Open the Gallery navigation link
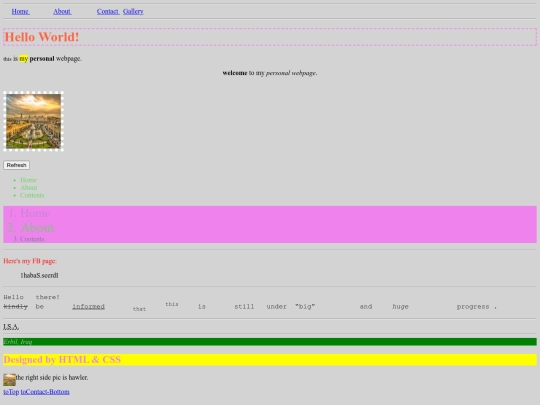The width and height of the screenshot is (540, 405). pyautogui.click(x=133, y=11)
